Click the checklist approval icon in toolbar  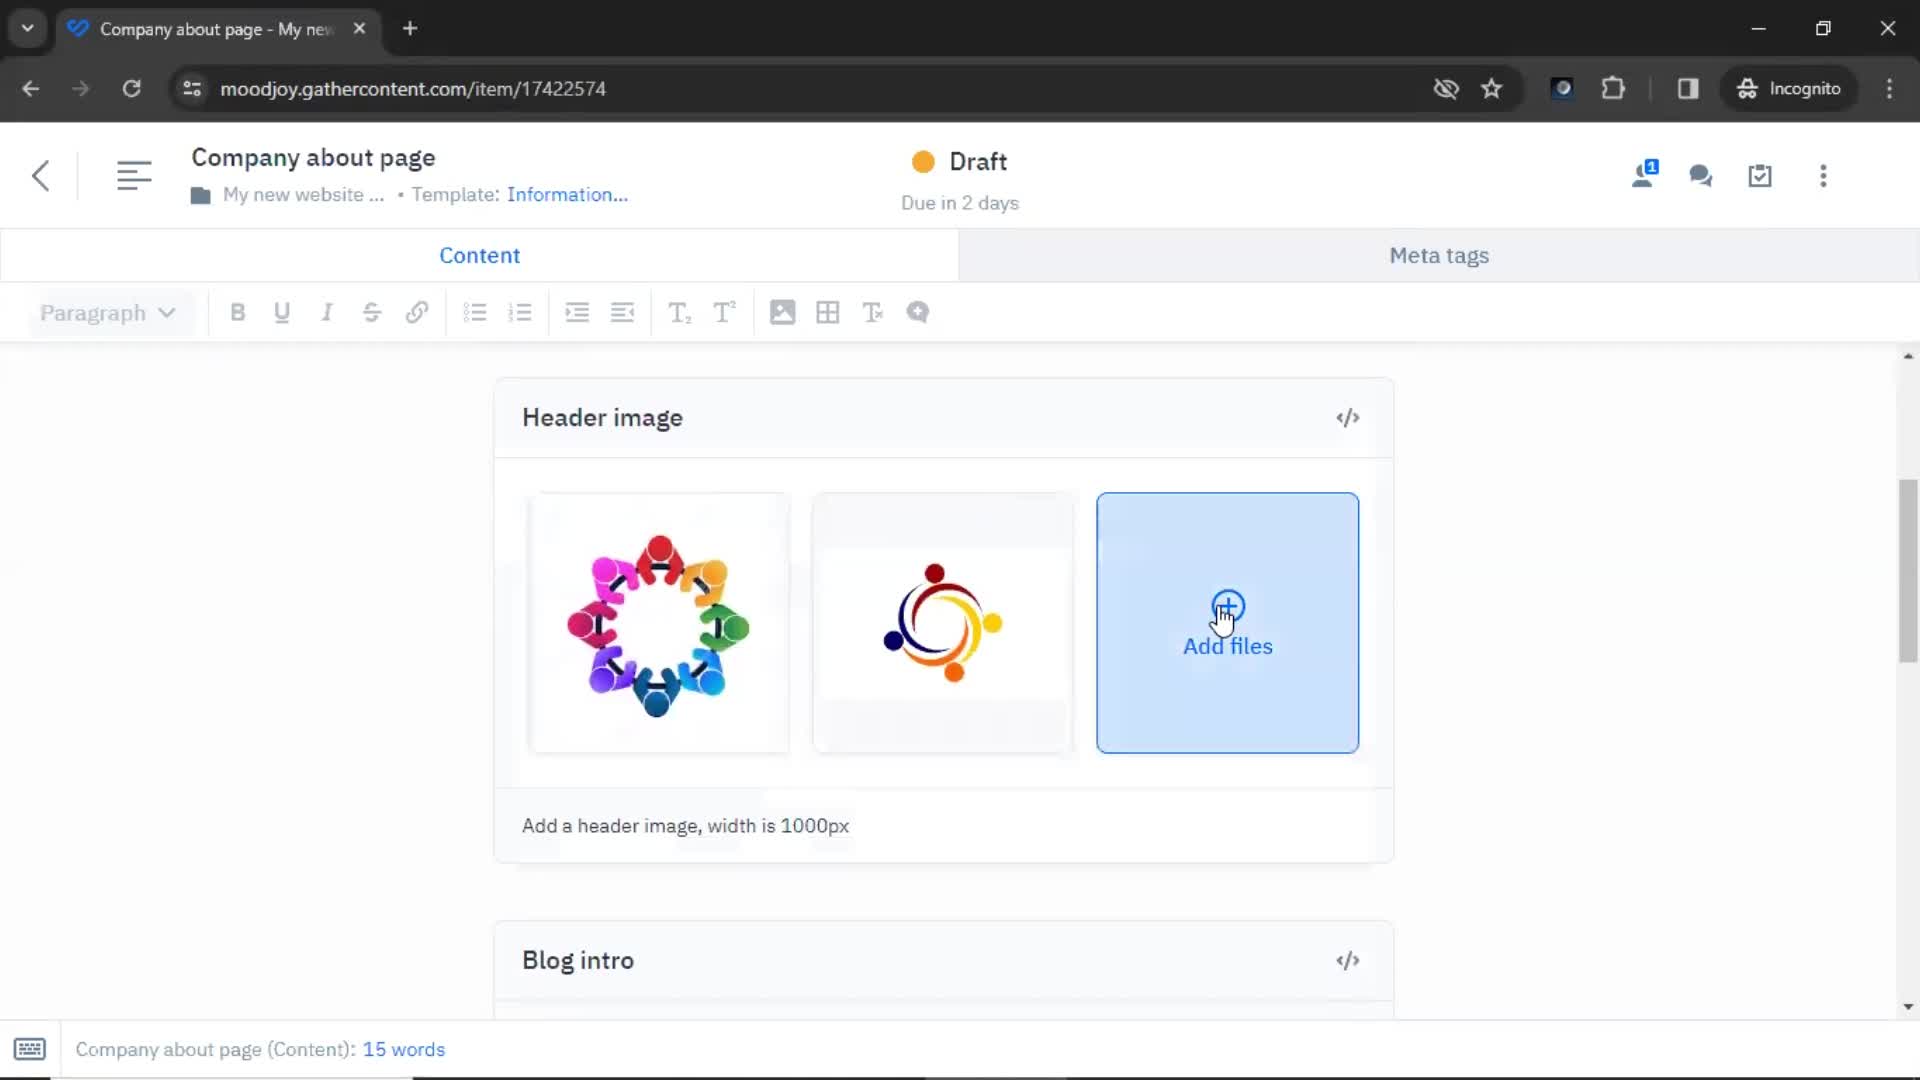[x=1760, y=175]
